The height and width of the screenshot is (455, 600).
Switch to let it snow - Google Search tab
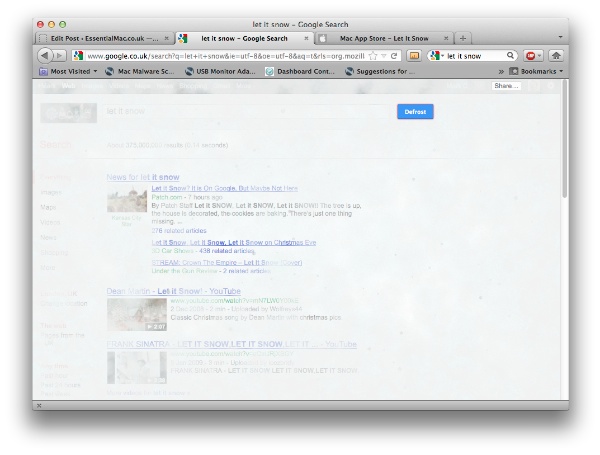244,38
